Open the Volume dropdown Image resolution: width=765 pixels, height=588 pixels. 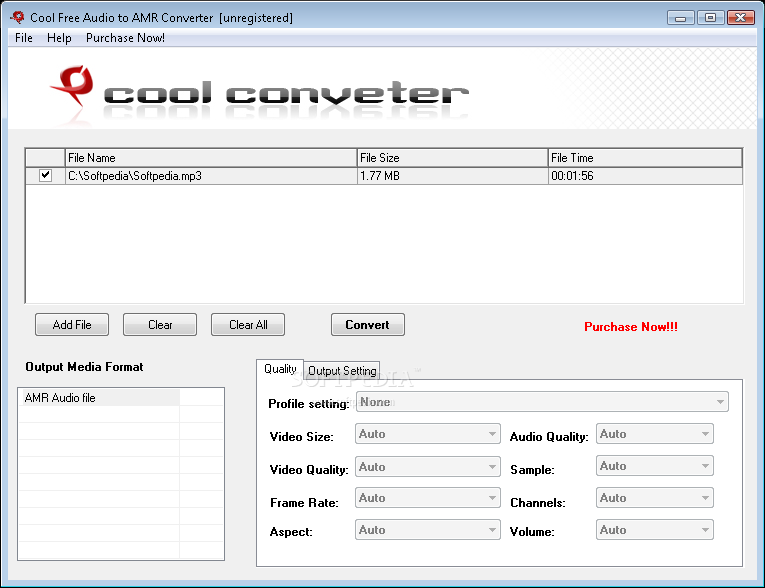click(x=654, y=530)
